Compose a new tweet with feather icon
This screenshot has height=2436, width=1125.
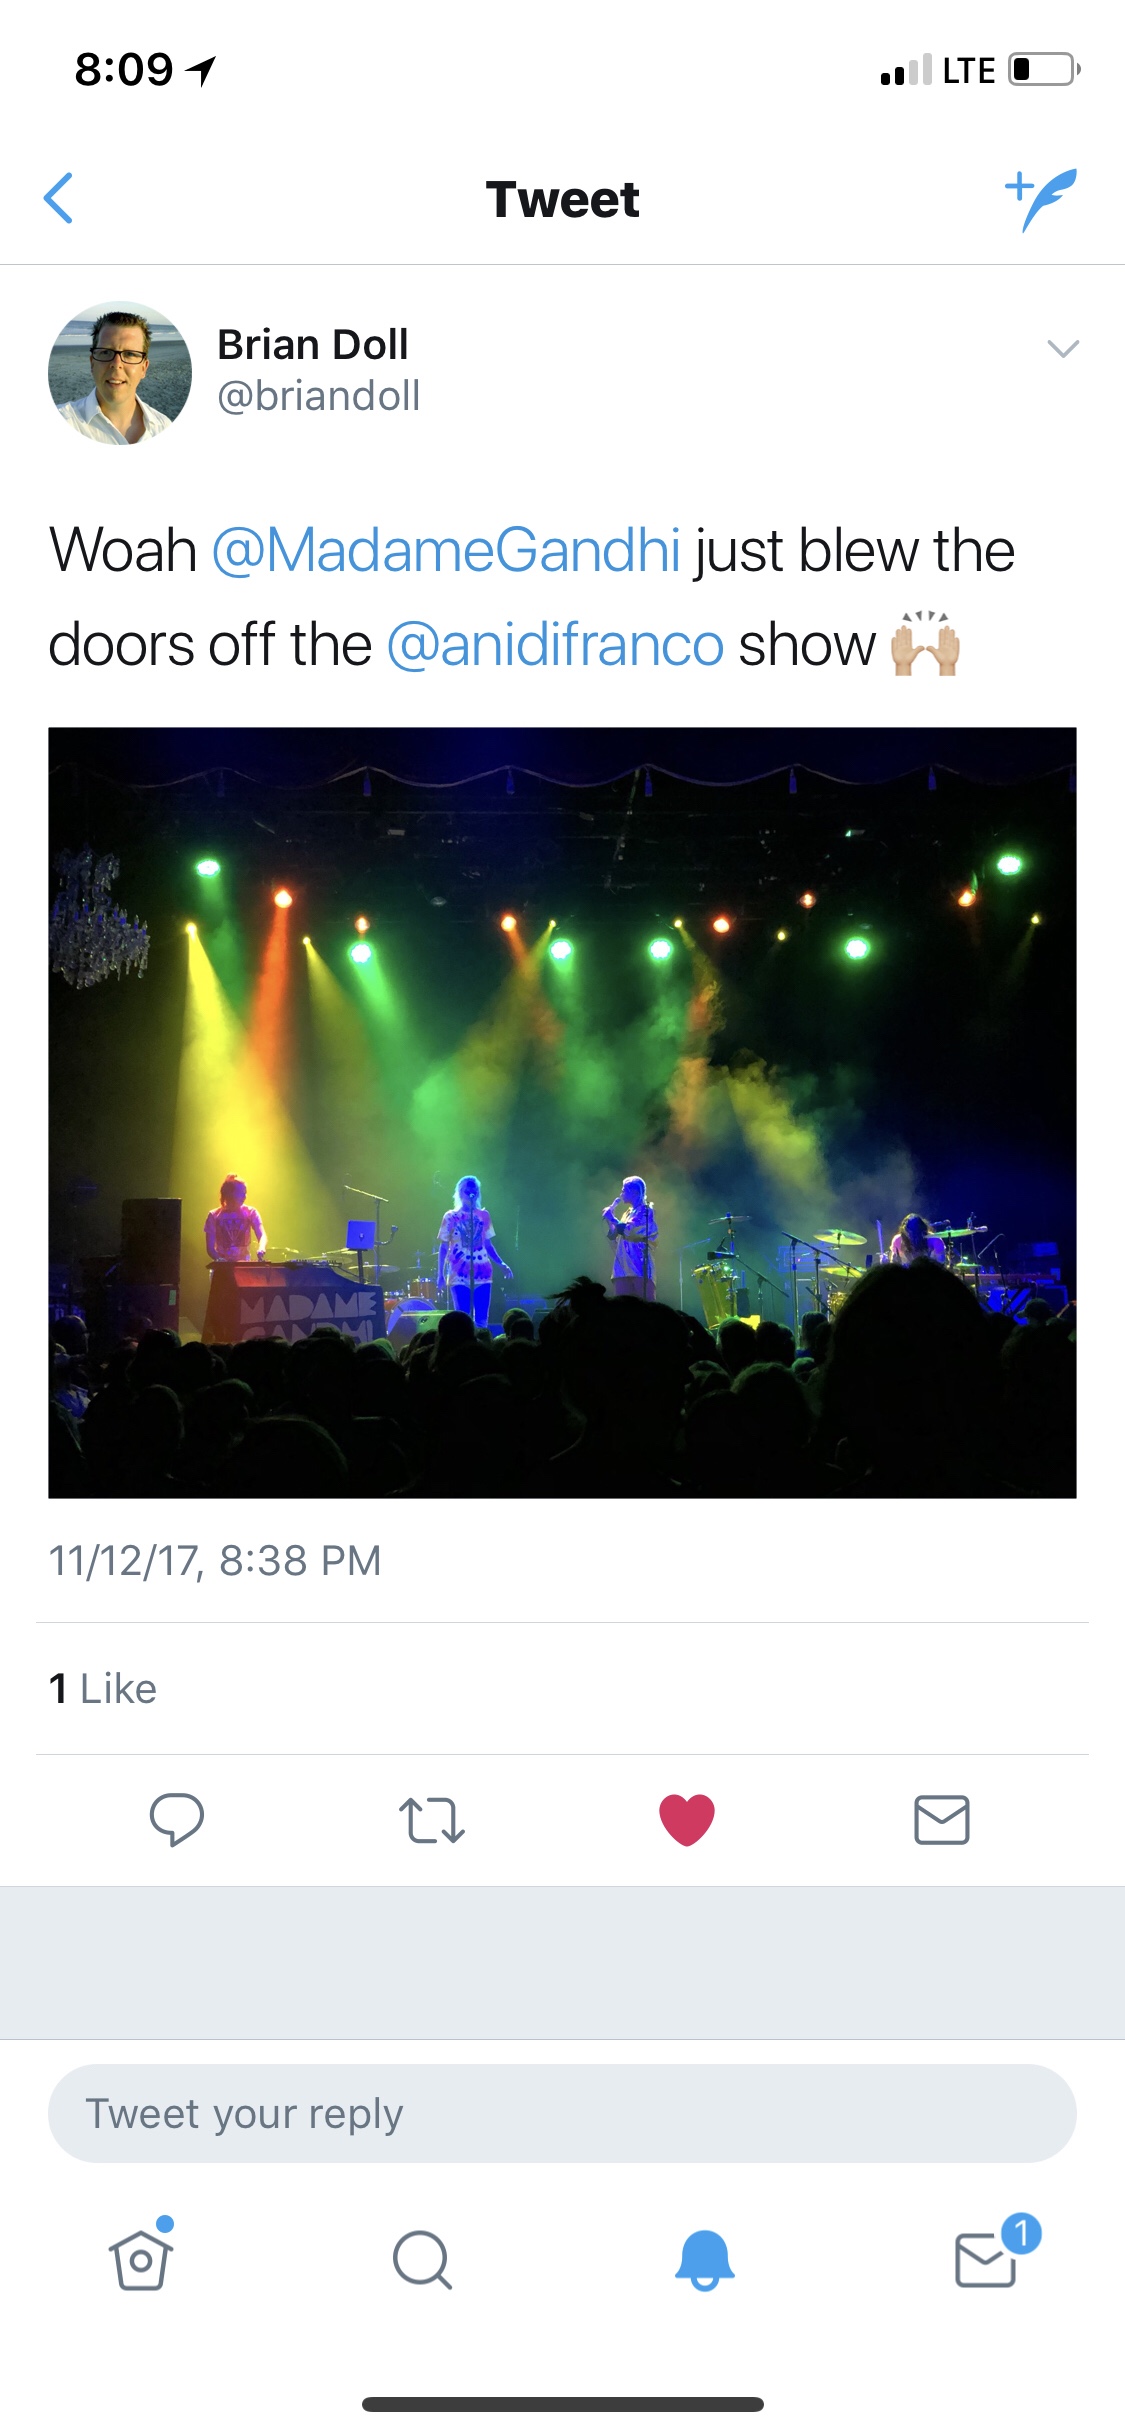(1041, 198)
